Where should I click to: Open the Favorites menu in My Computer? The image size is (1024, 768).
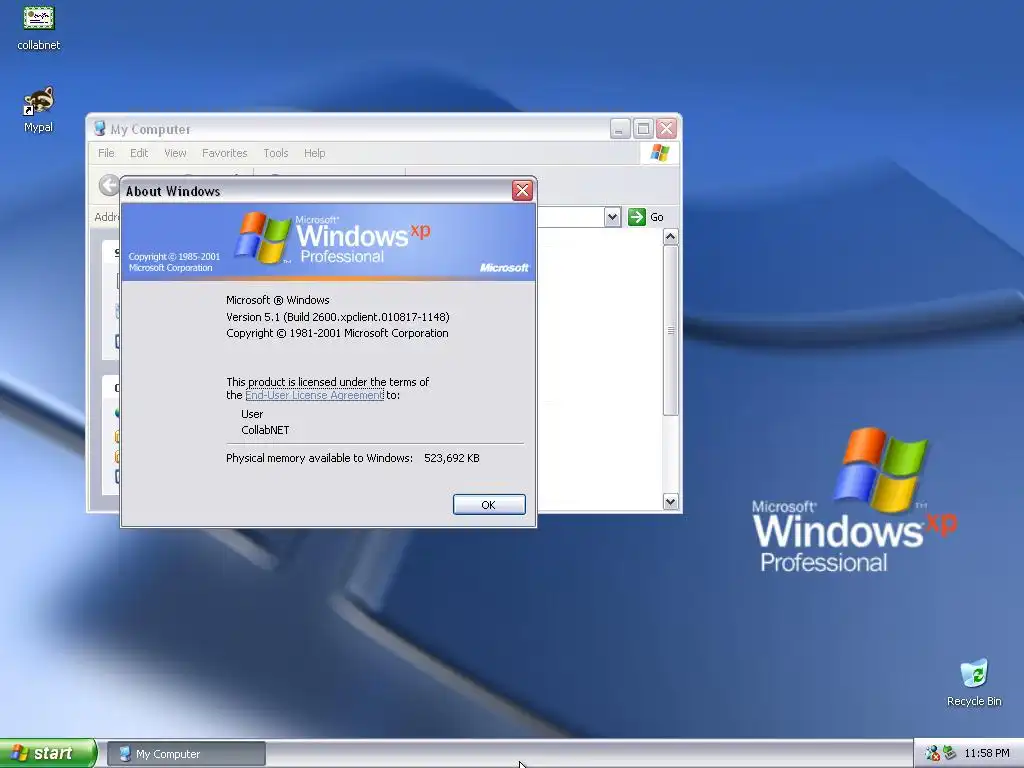click(x=225, y=153)
